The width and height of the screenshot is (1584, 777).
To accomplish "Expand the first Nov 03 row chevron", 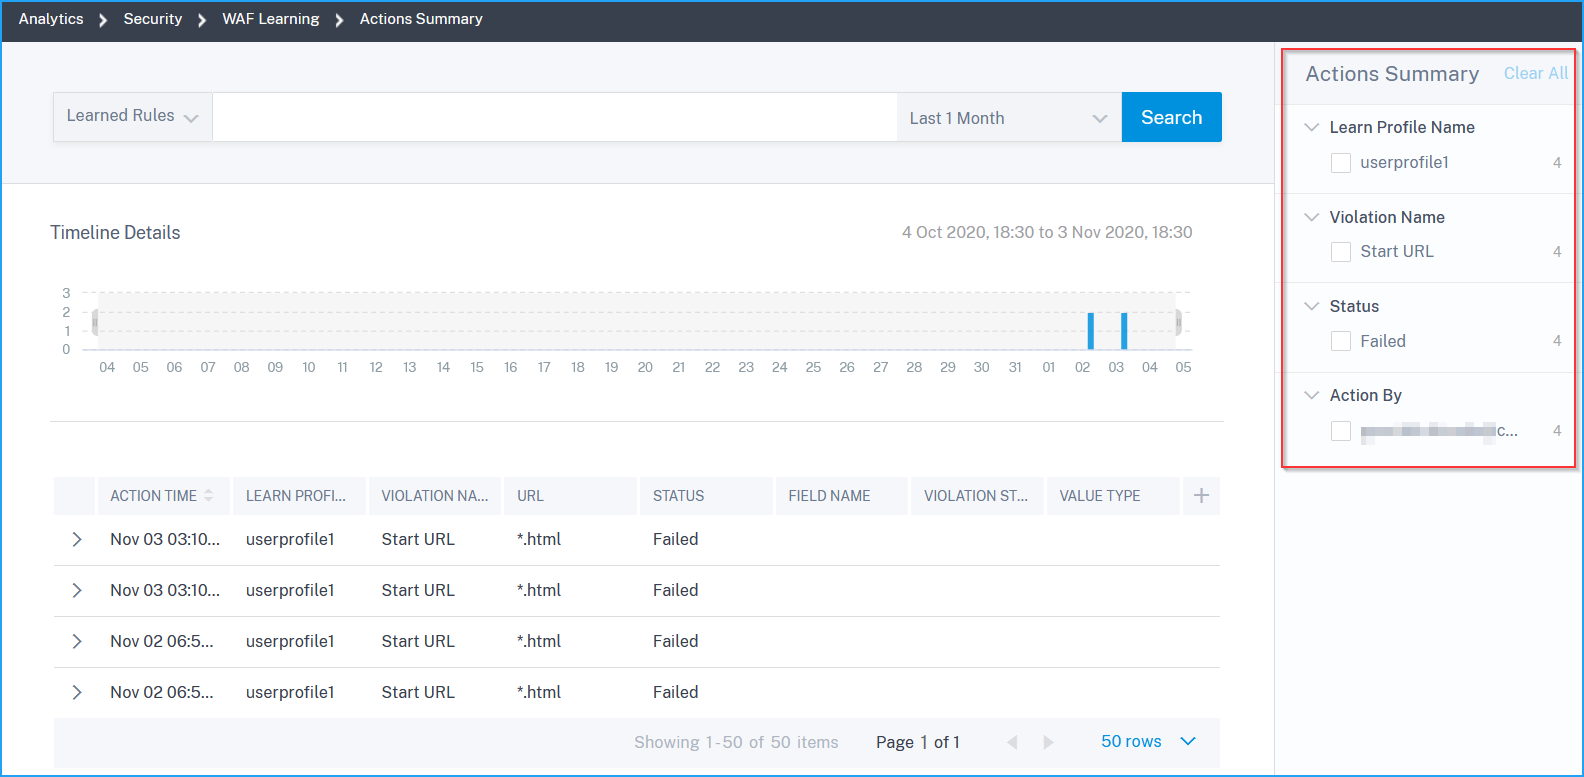I will click(x=77, y=540).
